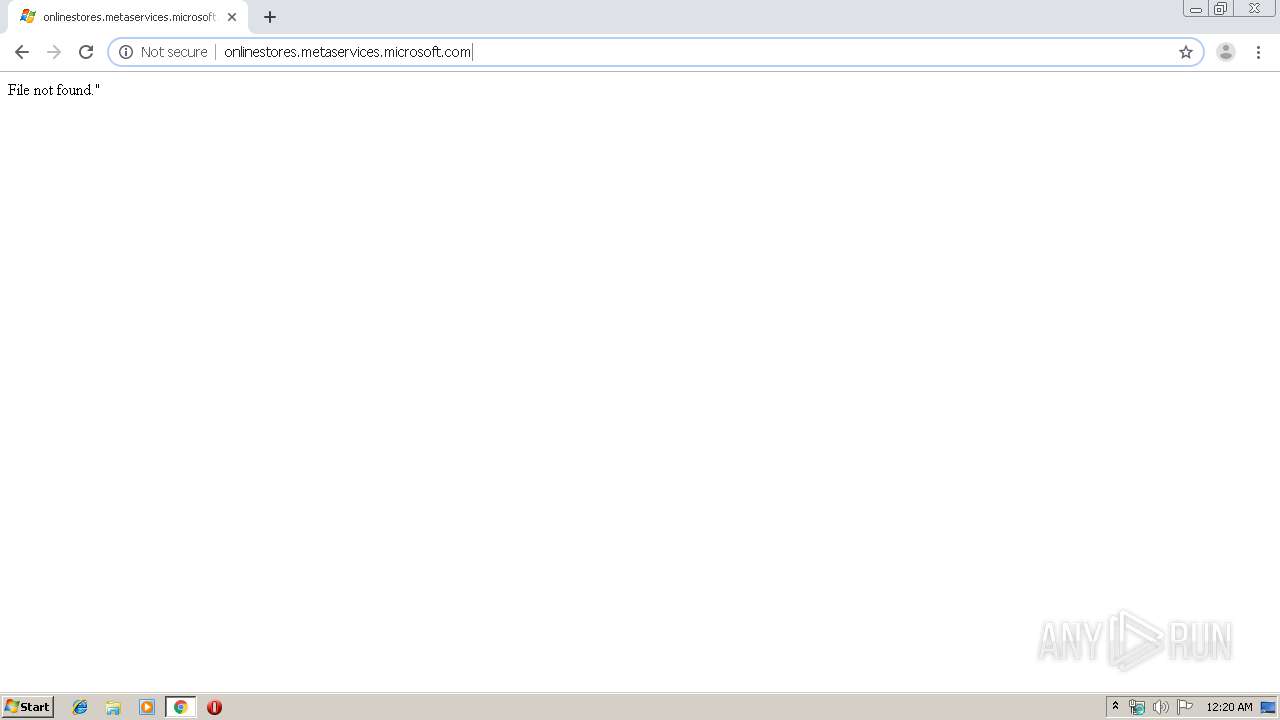Bookmark this page with the star
Screen dimensions: 1280x720
pyautogui.click(x=1186, y=52)
